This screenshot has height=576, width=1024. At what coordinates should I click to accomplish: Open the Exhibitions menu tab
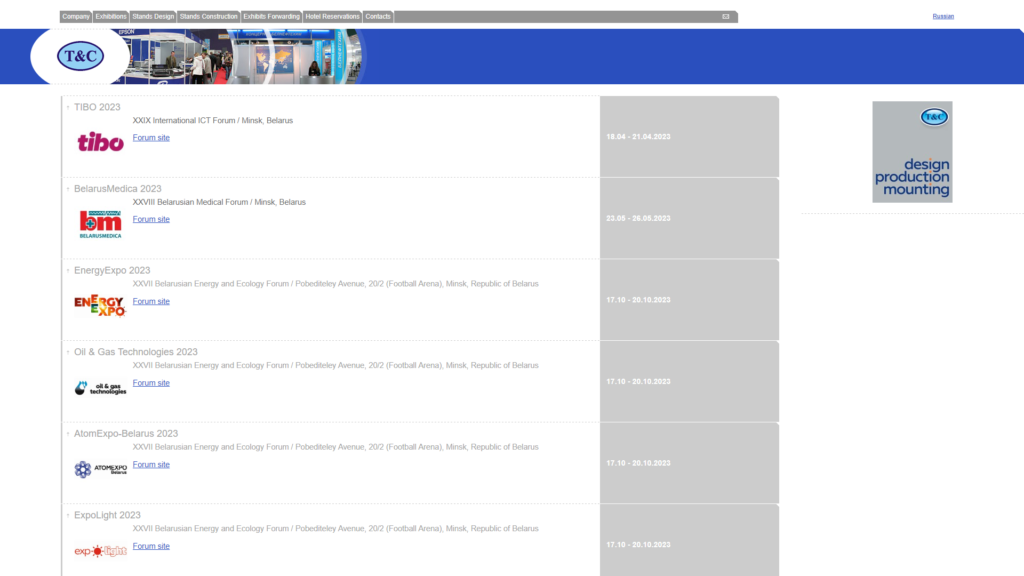coord(111,17)
